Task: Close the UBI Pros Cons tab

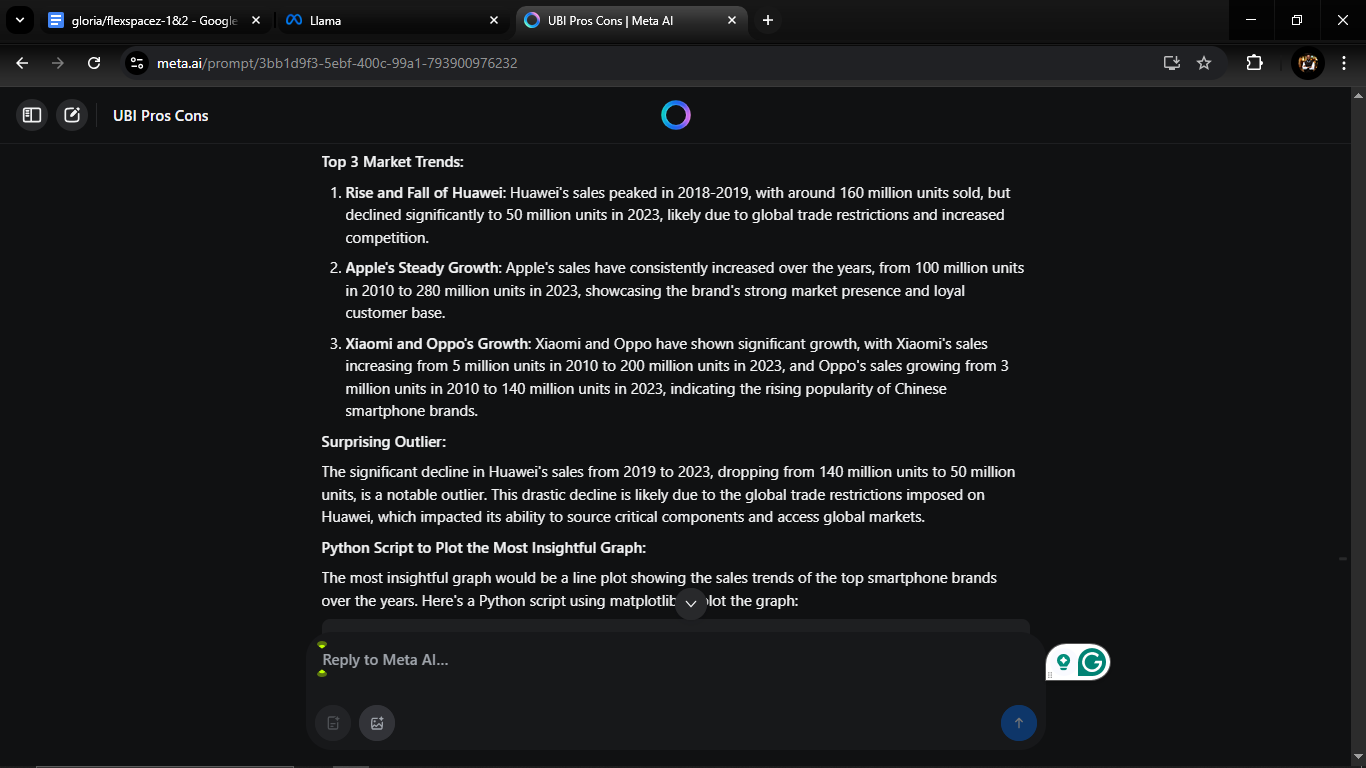Action: tap(732, 20)
